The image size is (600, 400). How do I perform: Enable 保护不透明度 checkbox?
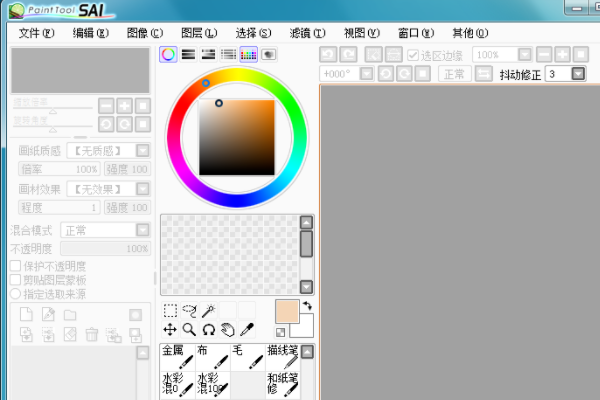tap(15, 266)
